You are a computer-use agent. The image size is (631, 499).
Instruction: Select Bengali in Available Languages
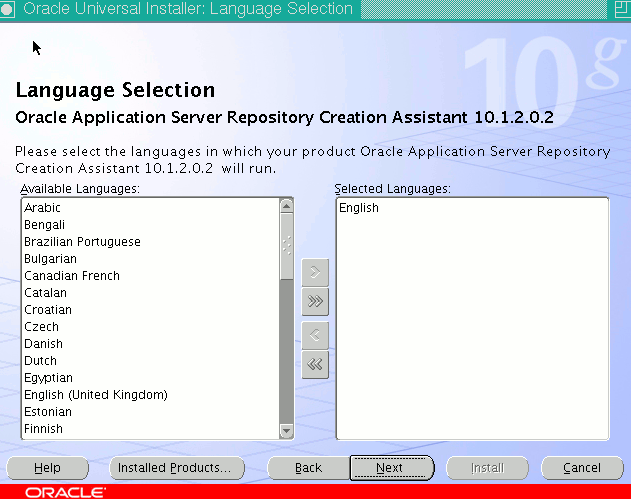[151, 225]
